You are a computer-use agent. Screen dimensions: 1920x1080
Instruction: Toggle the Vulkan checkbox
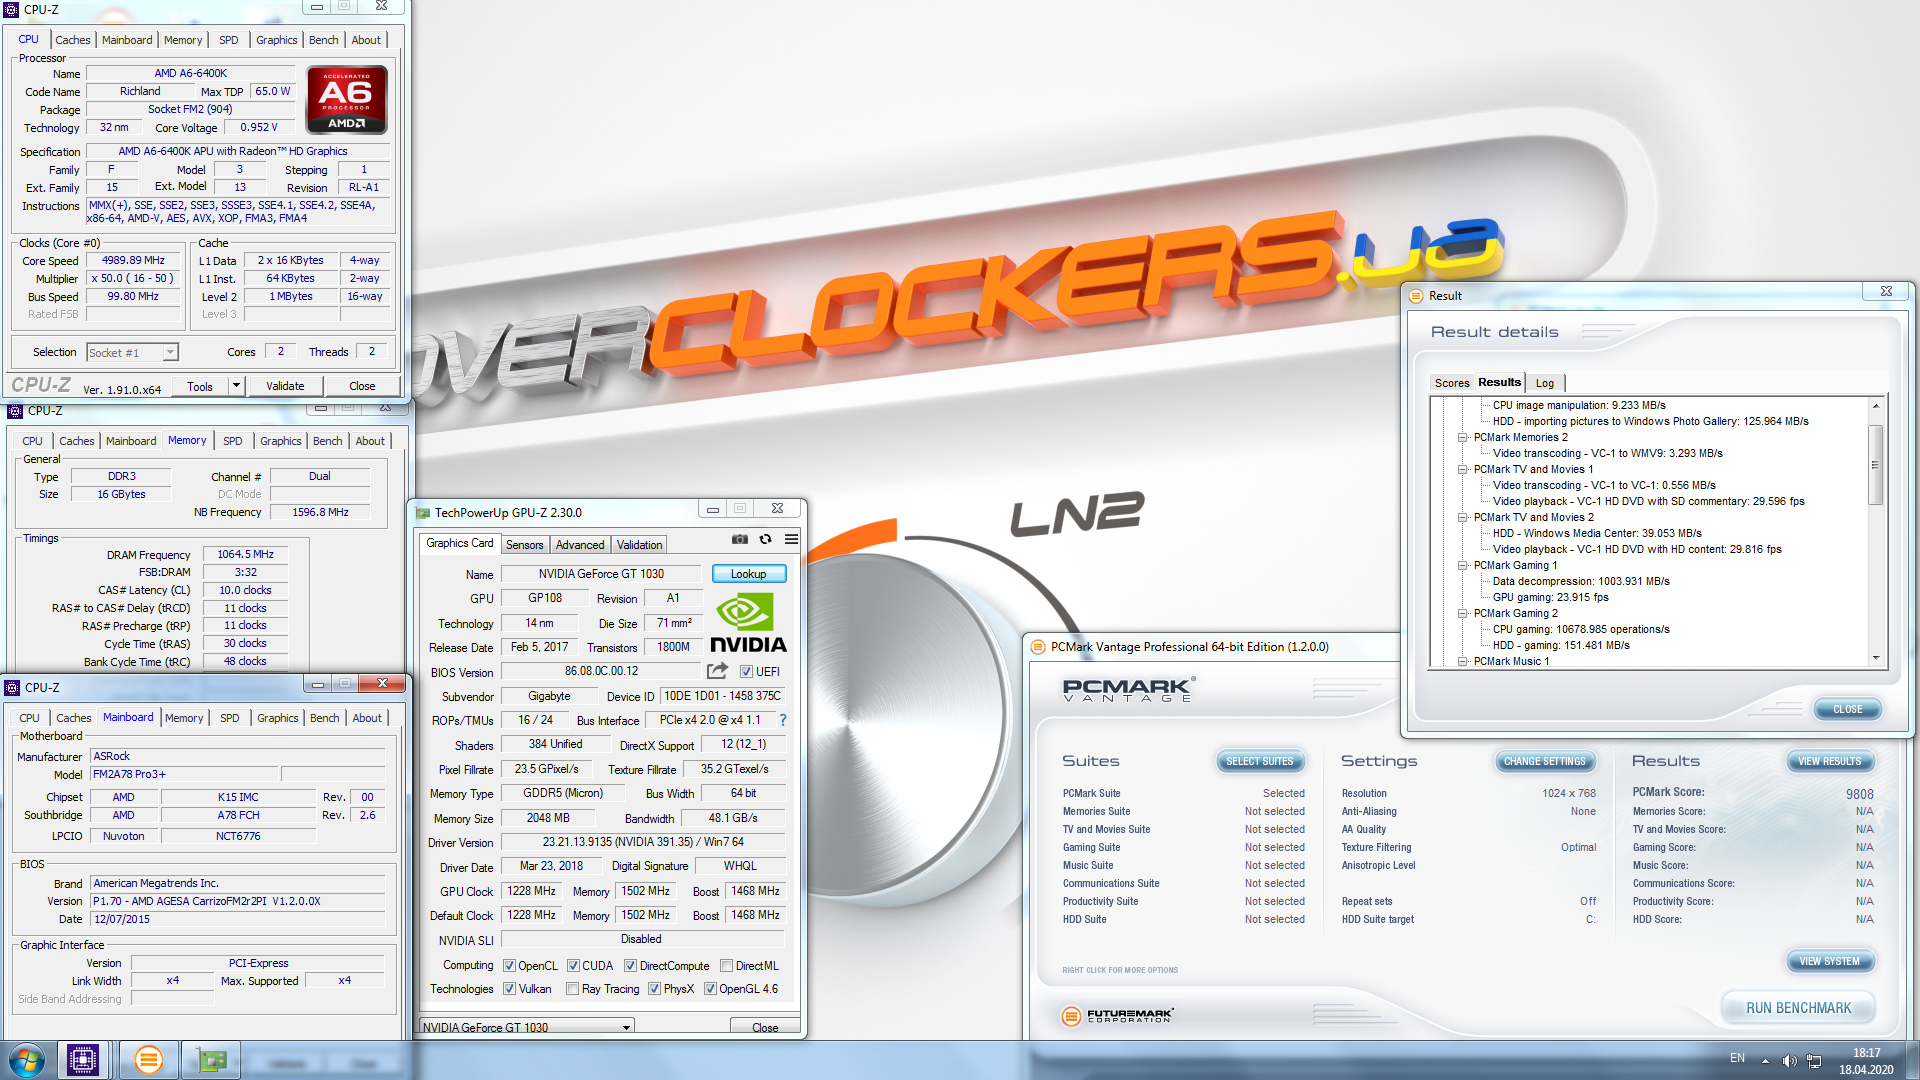coord(510,989)
